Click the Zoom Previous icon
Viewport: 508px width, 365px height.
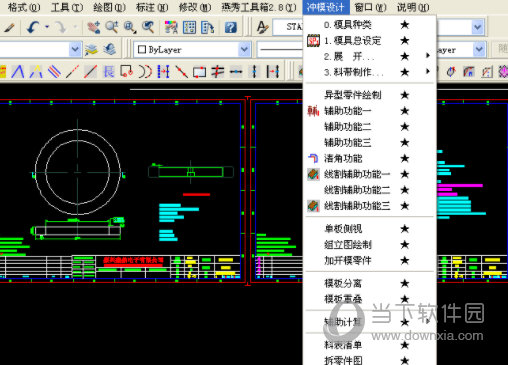tap(148, 27)
